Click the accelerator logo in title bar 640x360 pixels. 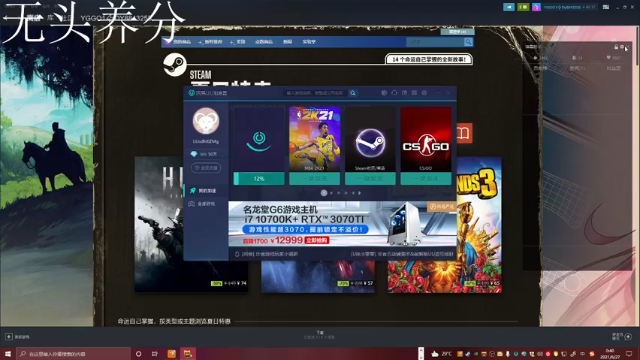point(191,93)
